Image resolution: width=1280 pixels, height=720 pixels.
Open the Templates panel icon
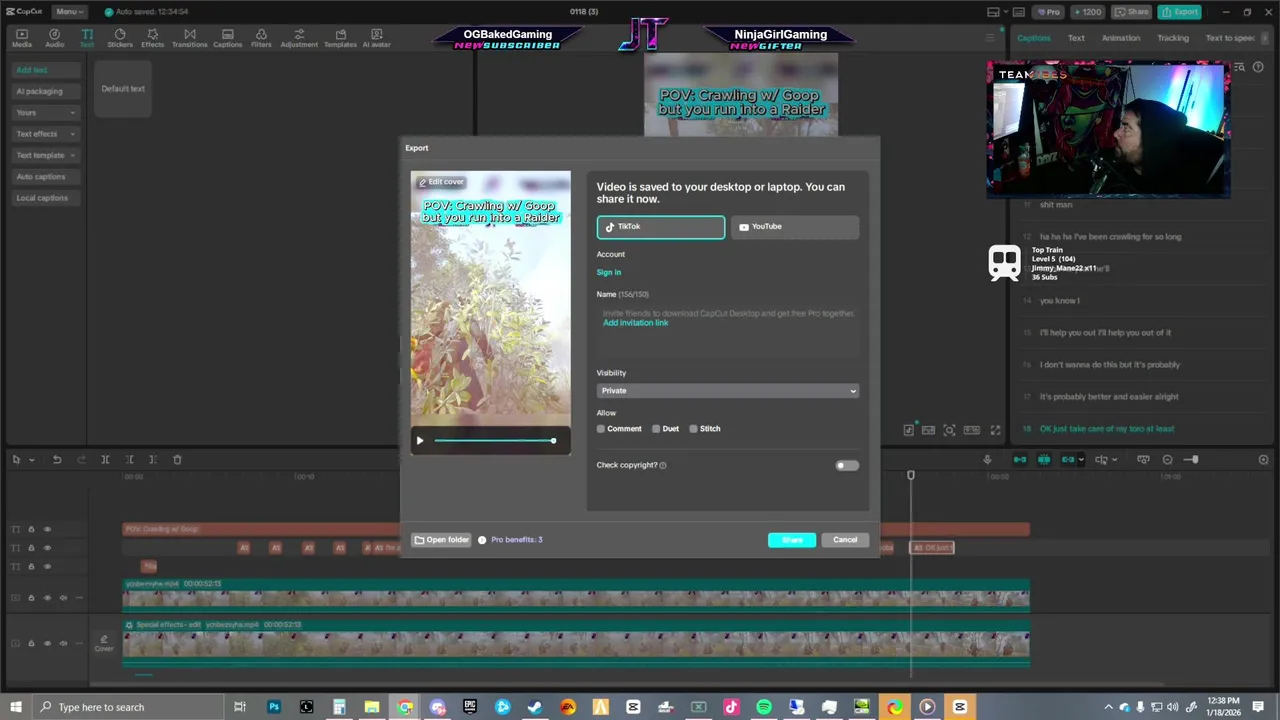[340, 38]
